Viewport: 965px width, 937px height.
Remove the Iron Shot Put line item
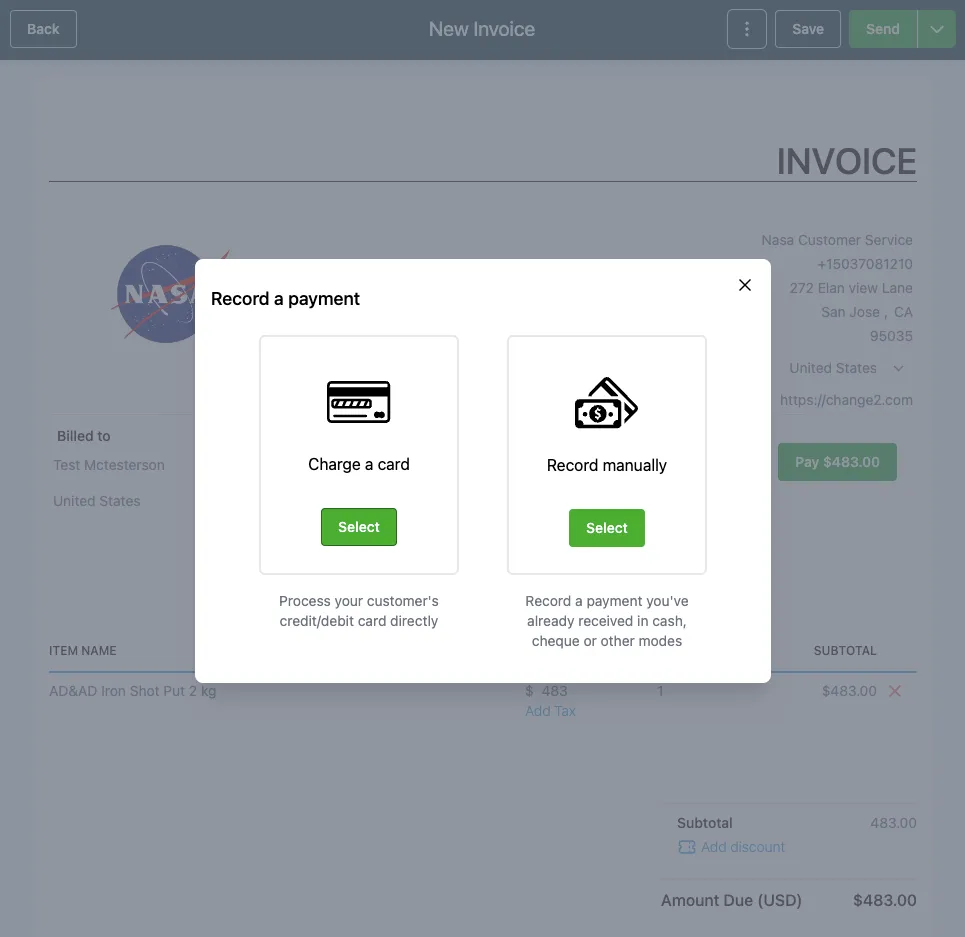tap(895, 691)
